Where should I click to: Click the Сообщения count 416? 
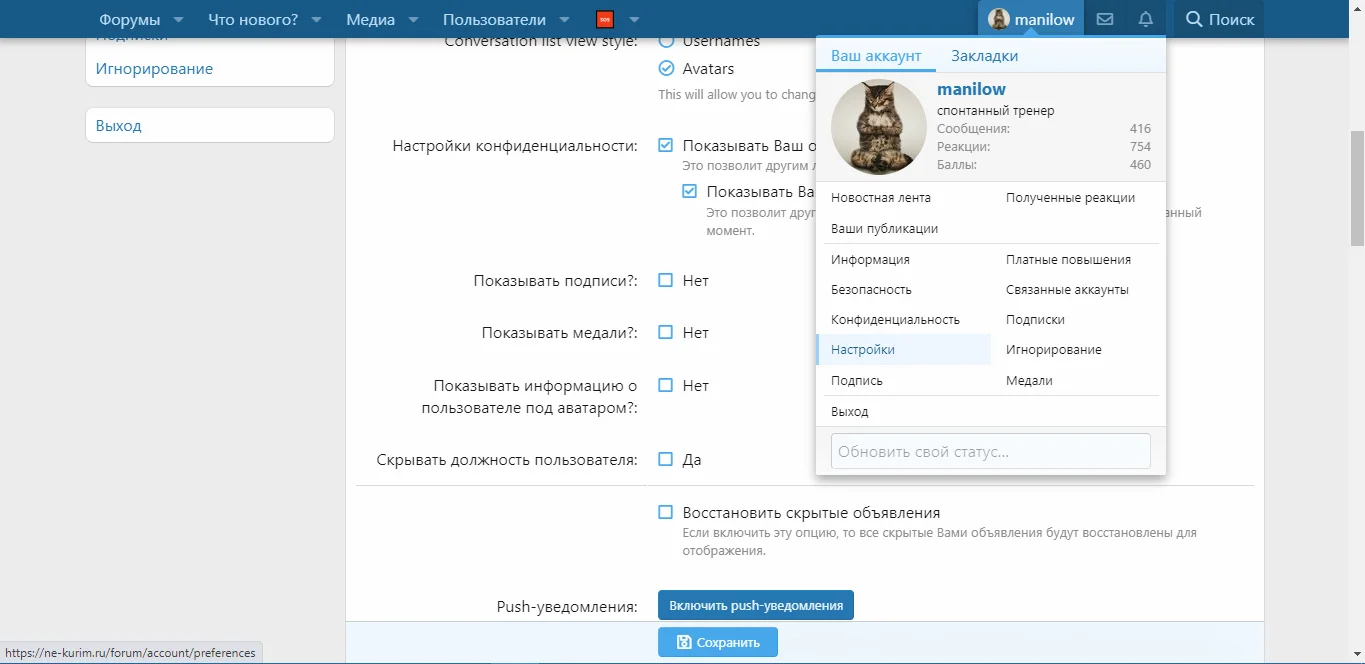(1140, 128)
